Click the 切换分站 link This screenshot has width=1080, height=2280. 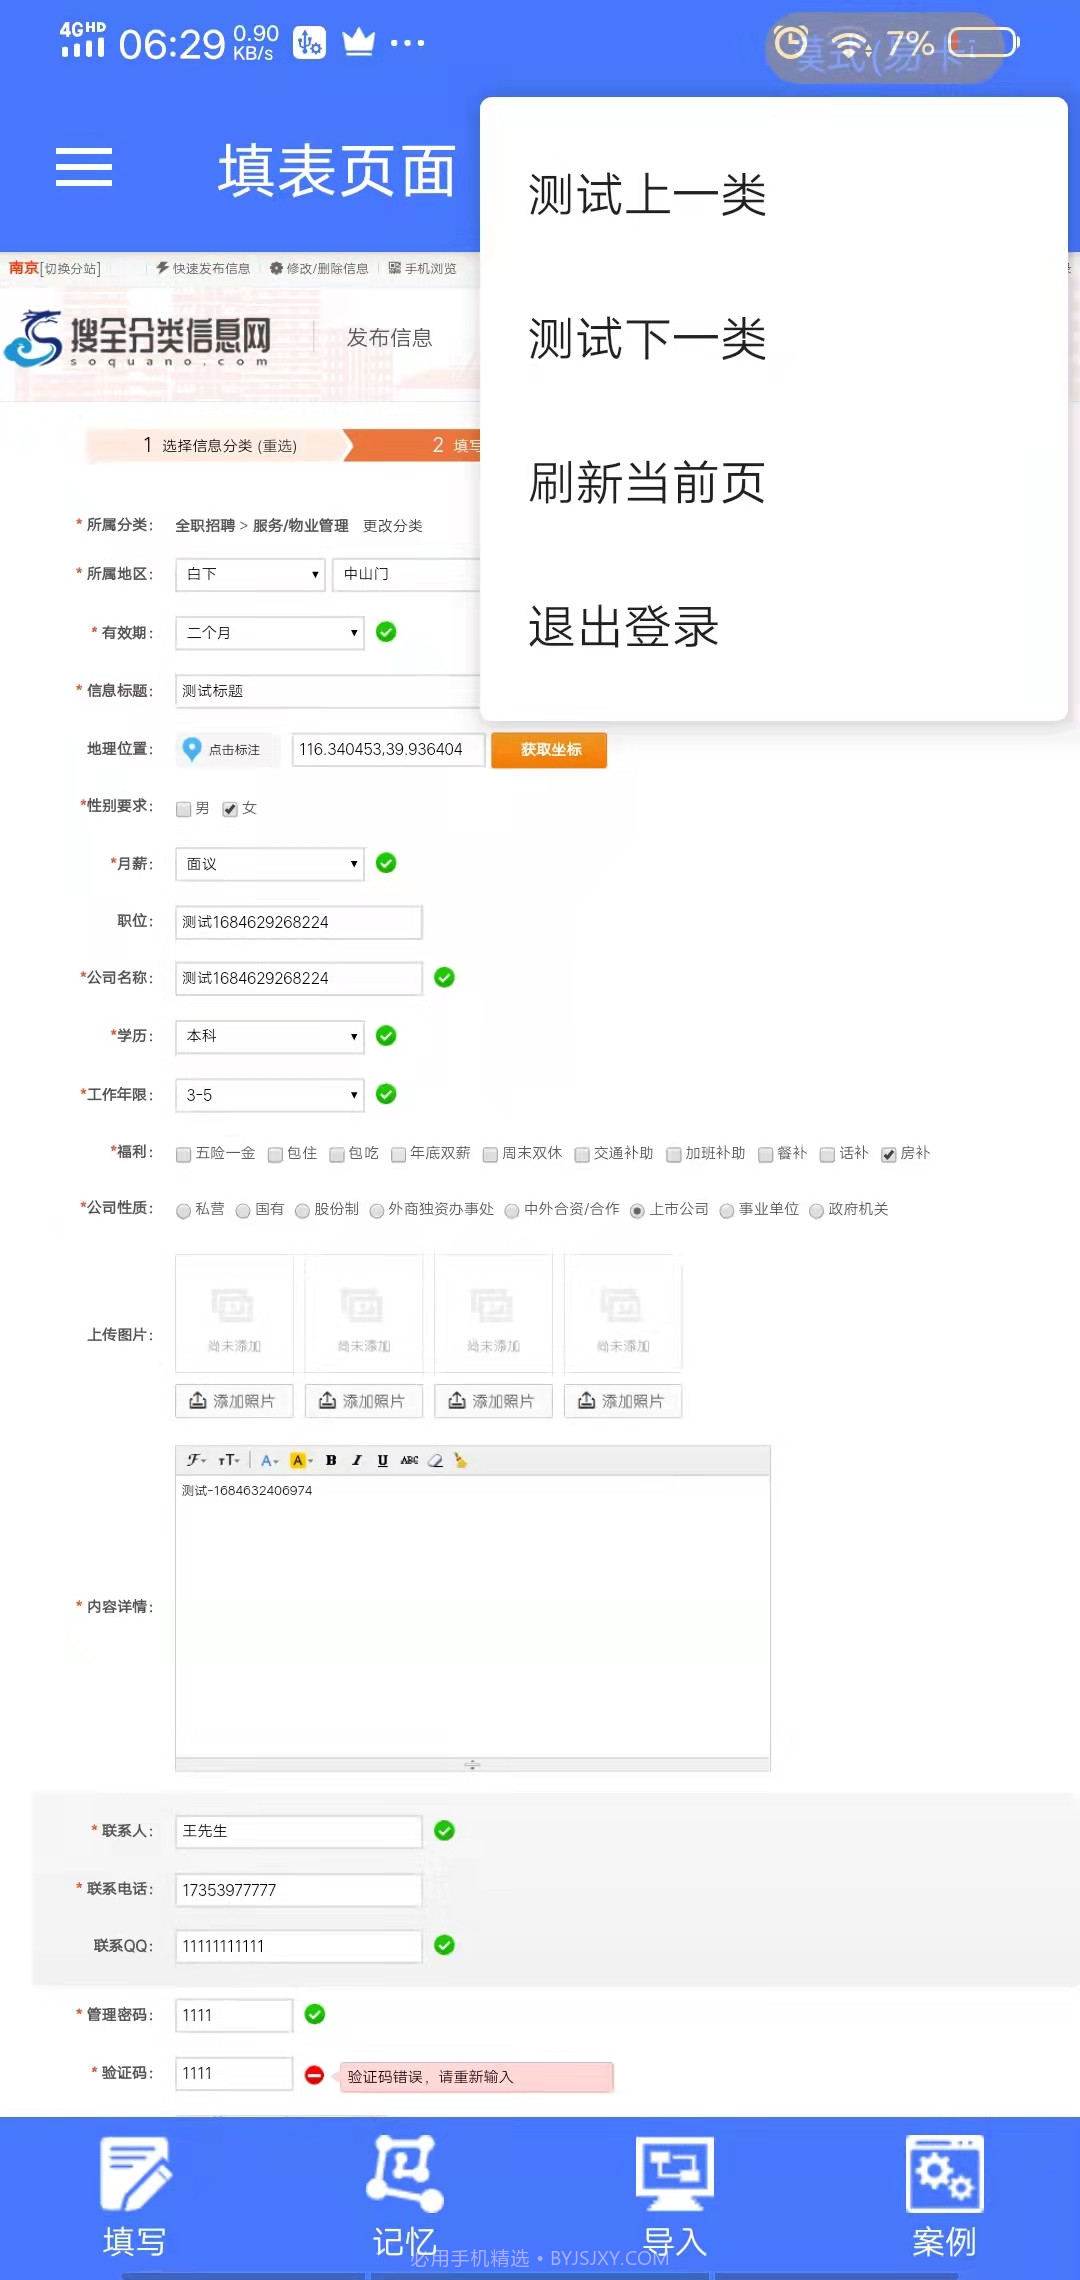[70, 268]
